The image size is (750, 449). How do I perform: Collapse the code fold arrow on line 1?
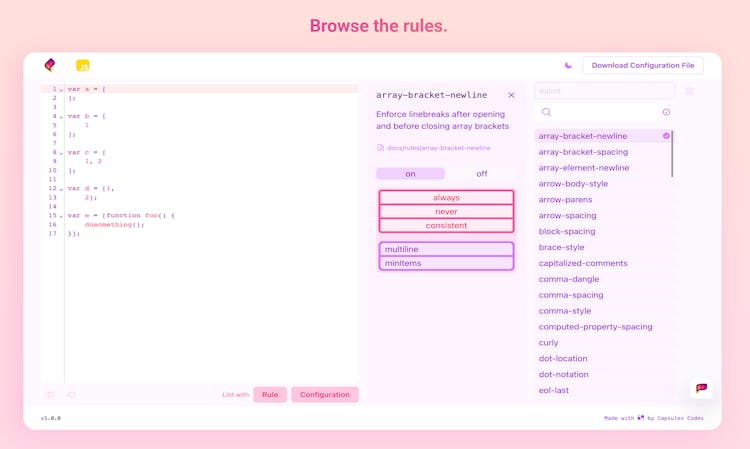click(x=61, y=90)
